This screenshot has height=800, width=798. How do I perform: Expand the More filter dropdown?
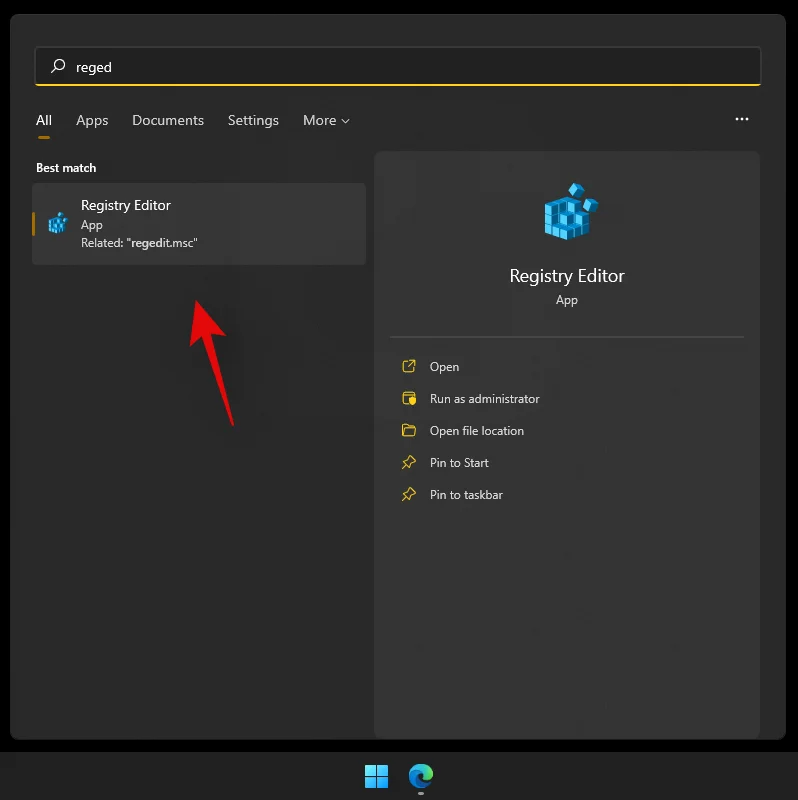326,120
